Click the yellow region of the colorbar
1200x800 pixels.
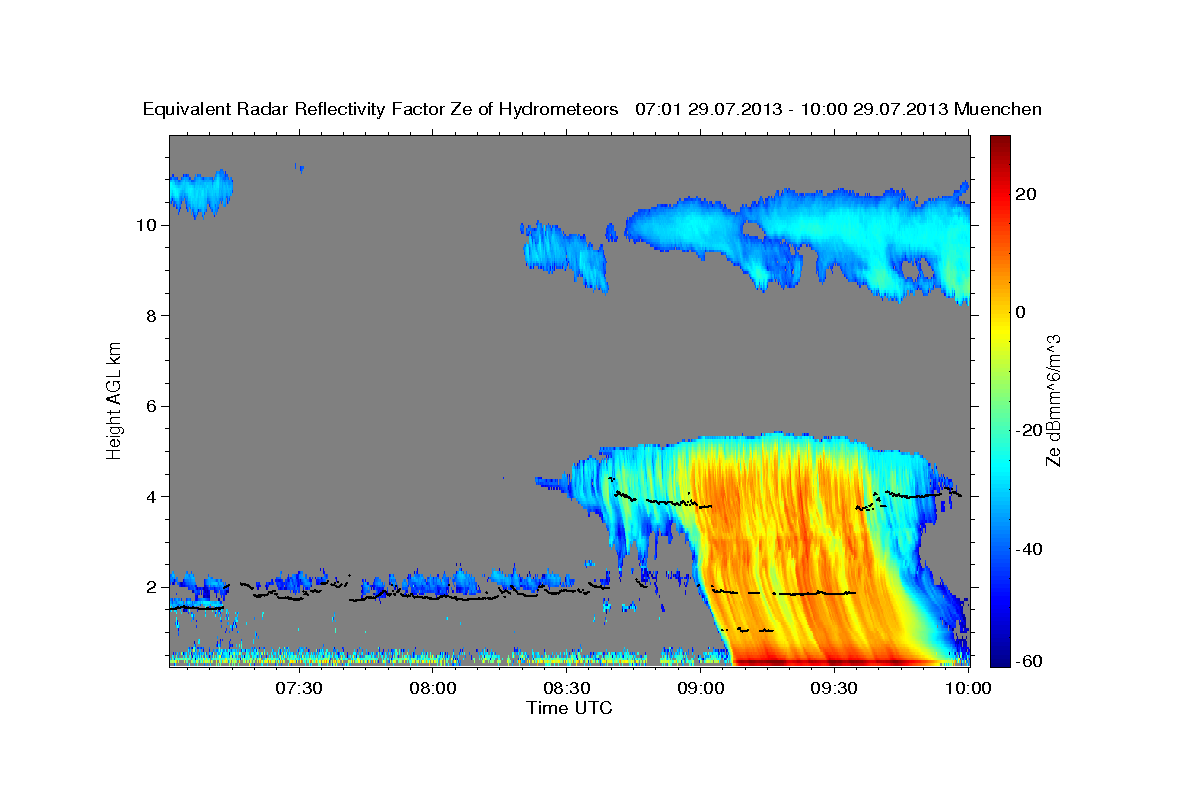coord(999,330)
